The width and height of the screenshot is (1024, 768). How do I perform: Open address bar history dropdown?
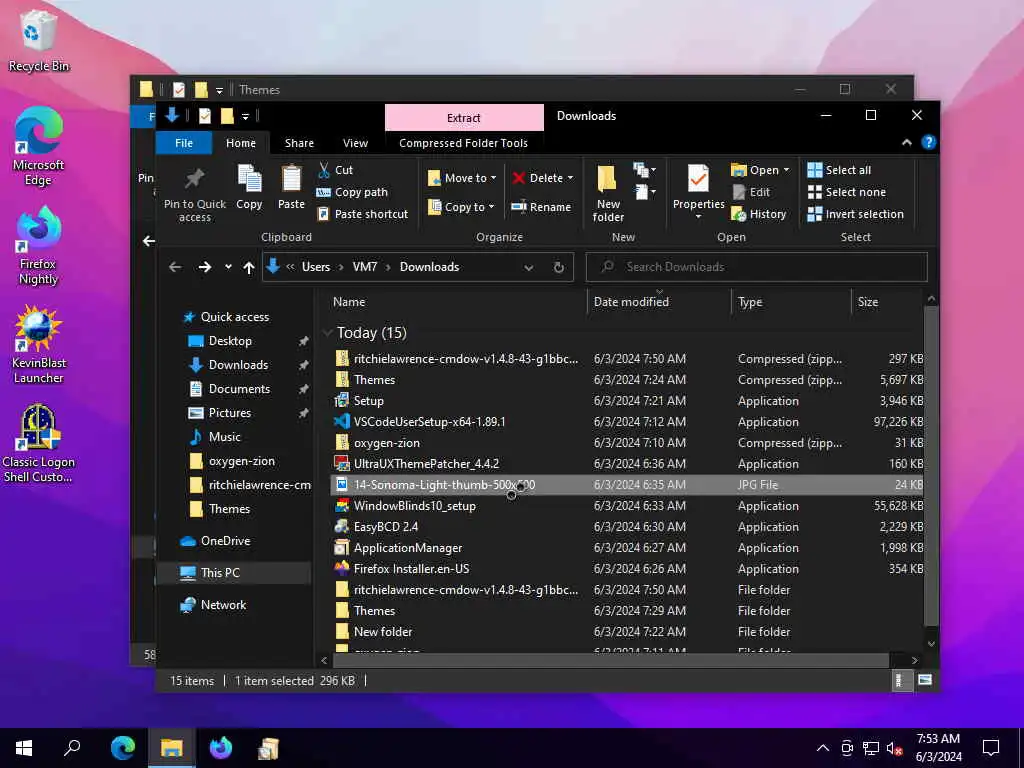pyautogui.click(x=528, y=267)
